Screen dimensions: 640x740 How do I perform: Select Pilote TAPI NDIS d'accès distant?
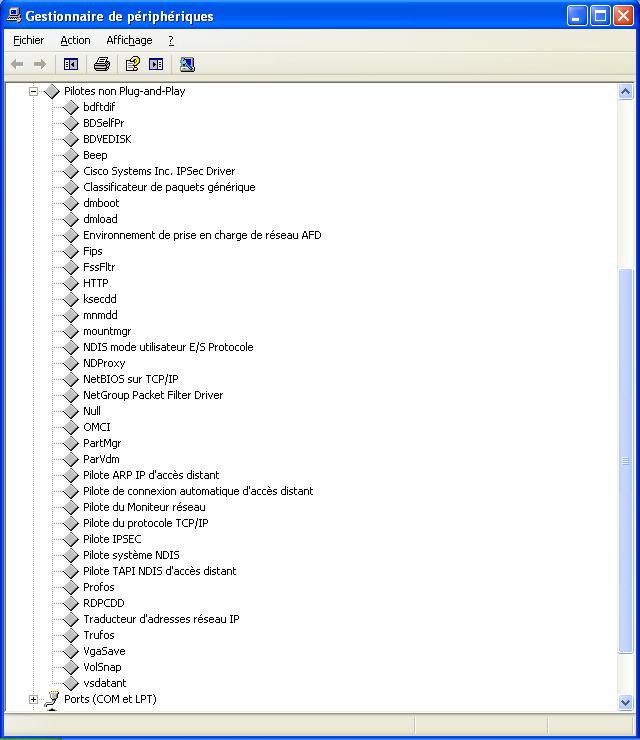(x=160, y=572)
